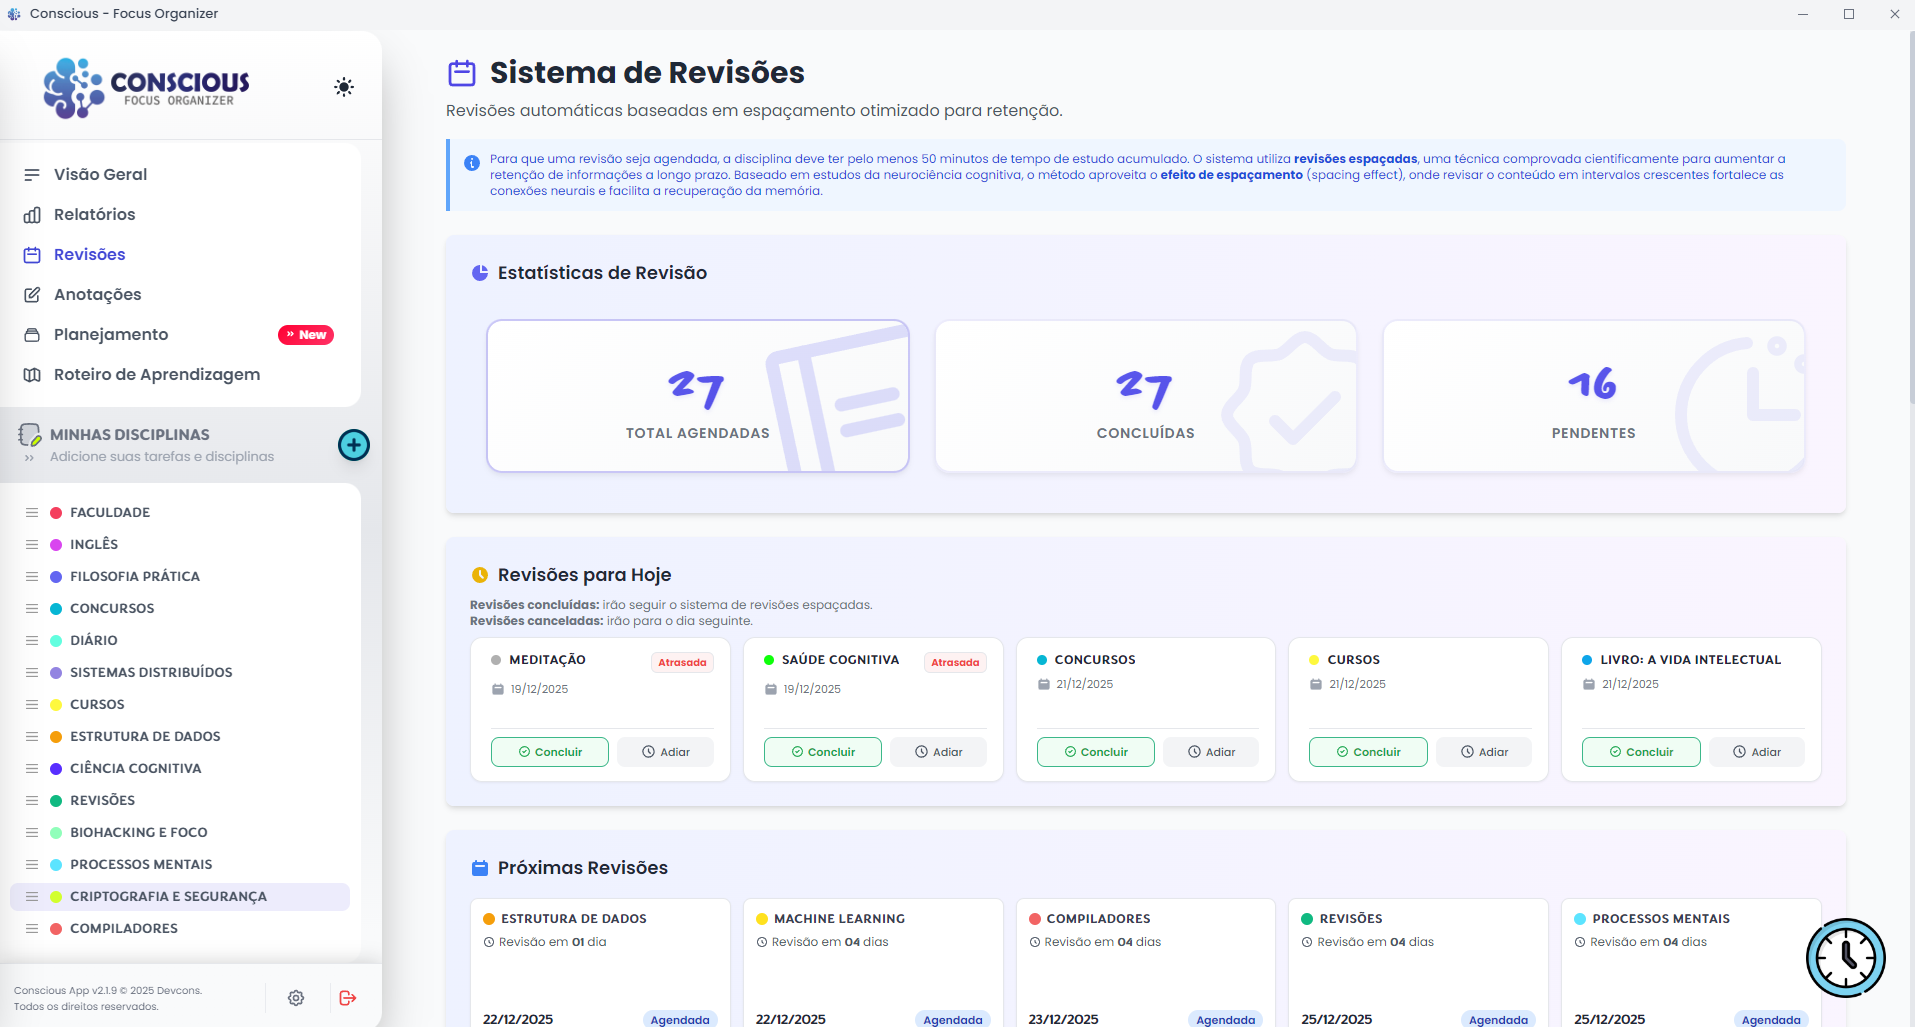Click the clock widget in bottom right corner

click(1845, 957)
